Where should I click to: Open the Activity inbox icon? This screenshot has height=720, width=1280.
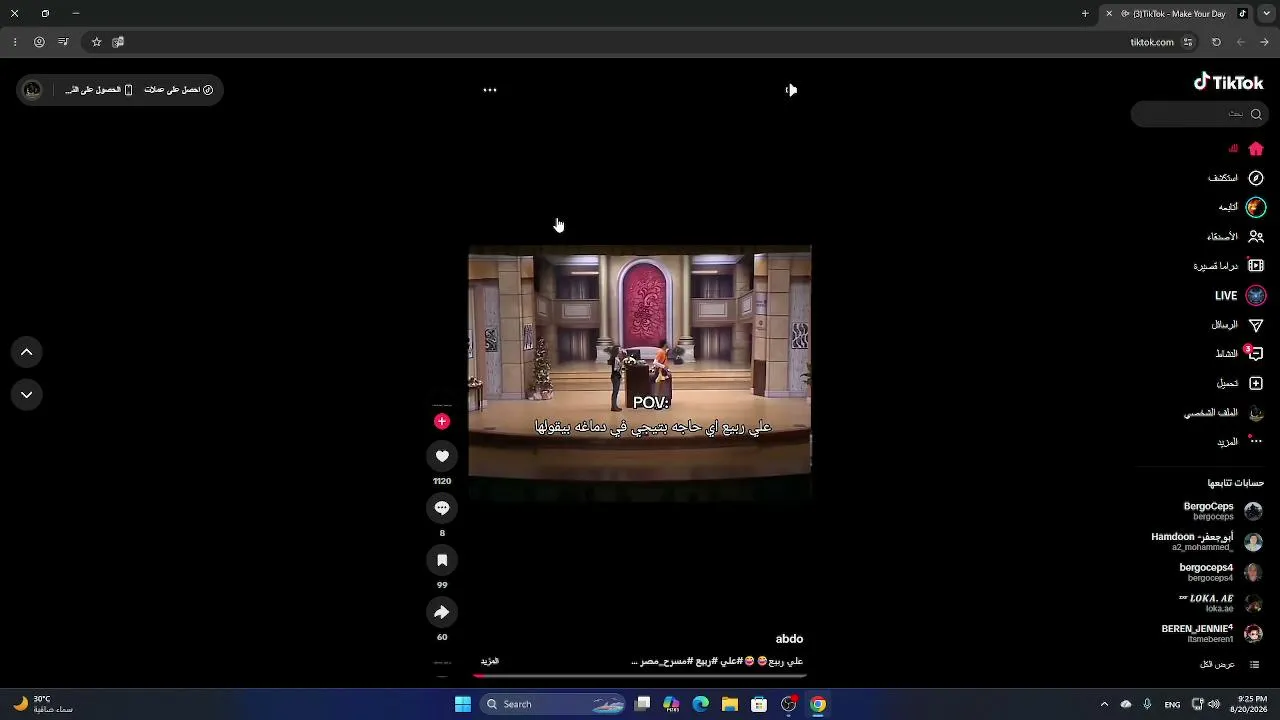coord(1256,354)
